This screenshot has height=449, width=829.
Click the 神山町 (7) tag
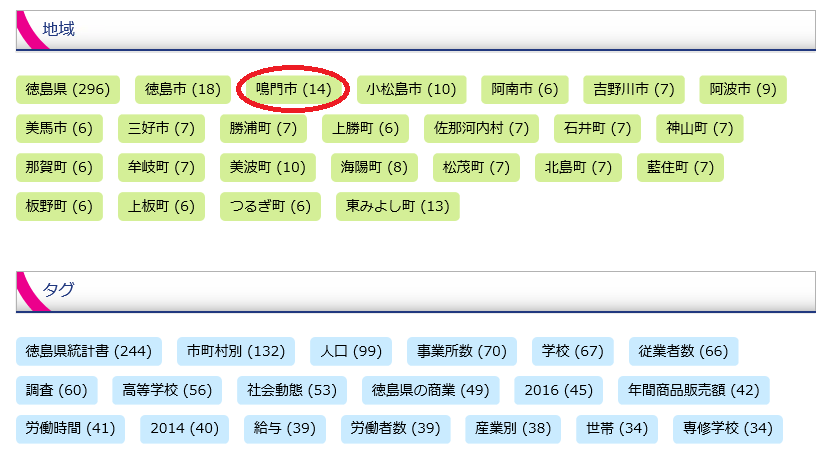click(699, 129)
